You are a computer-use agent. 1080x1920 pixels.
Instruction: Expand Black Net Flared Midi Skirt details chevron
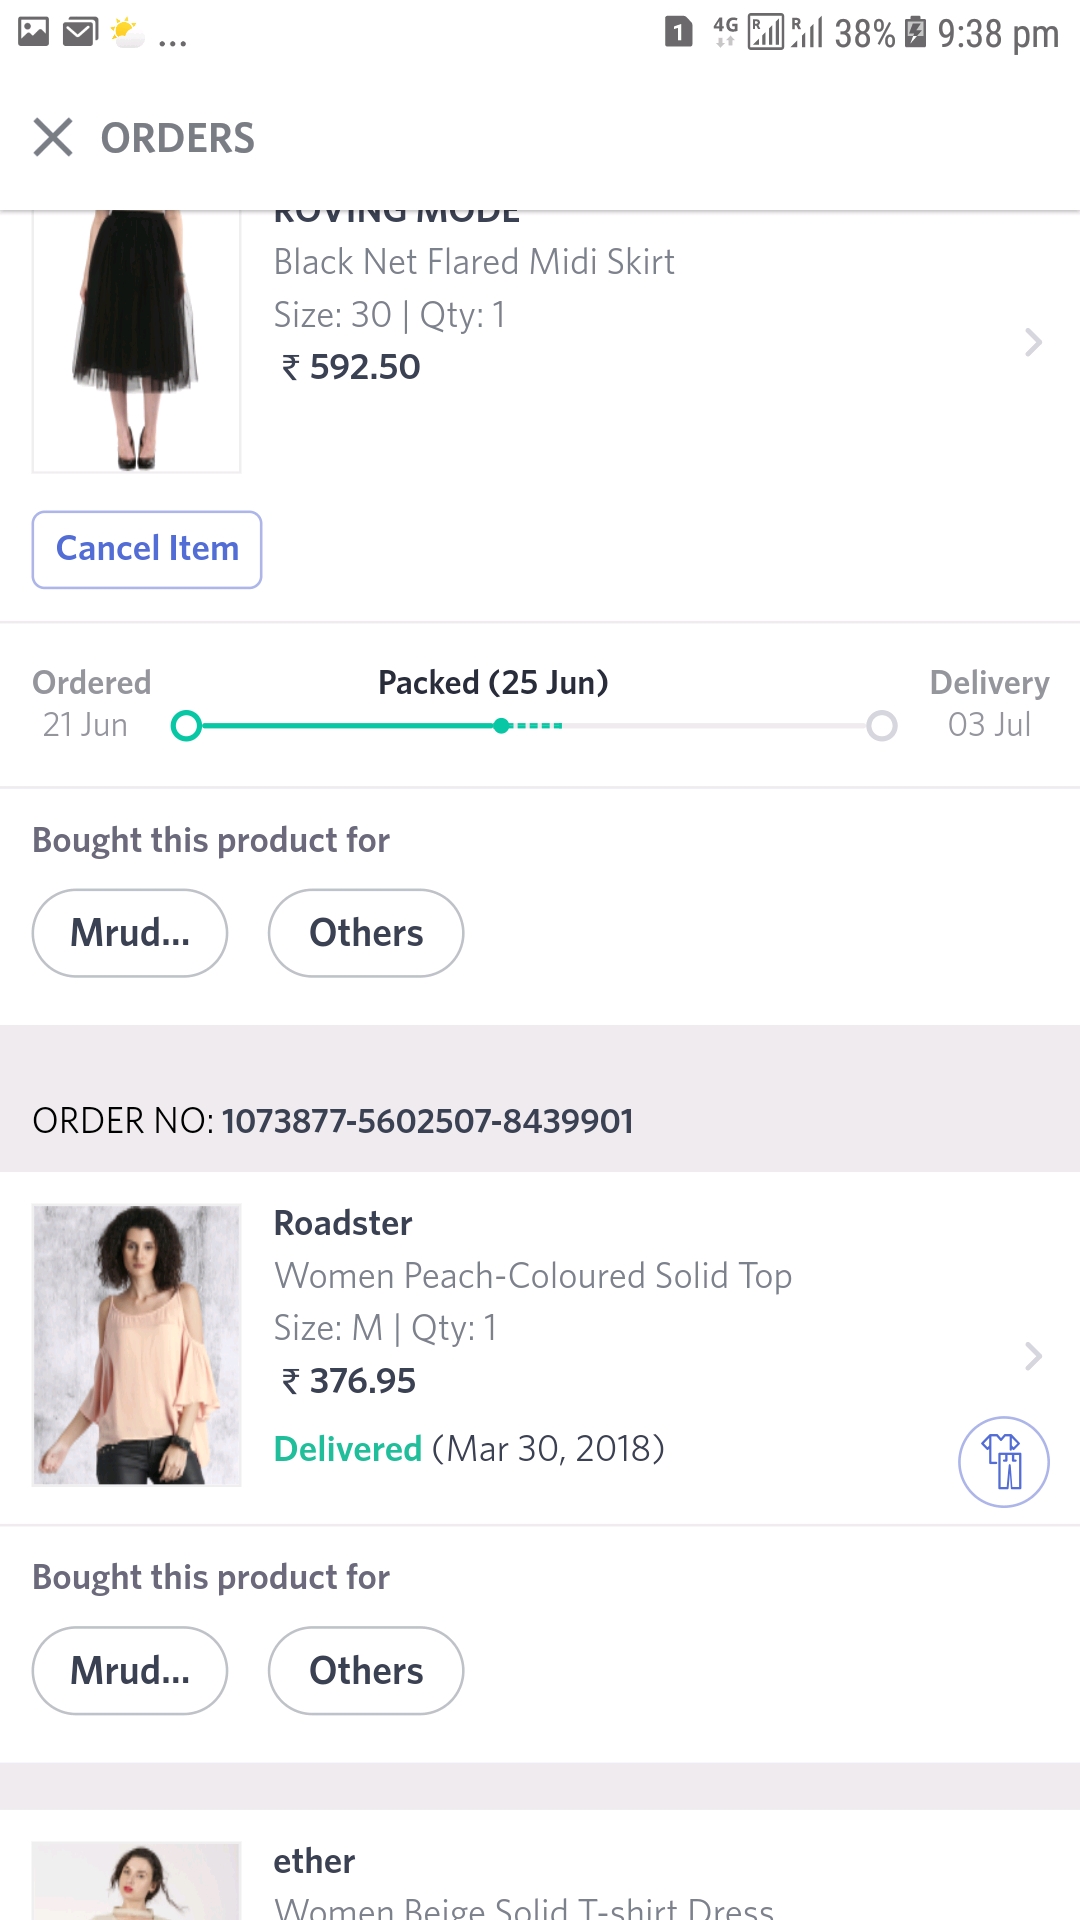1033,343
